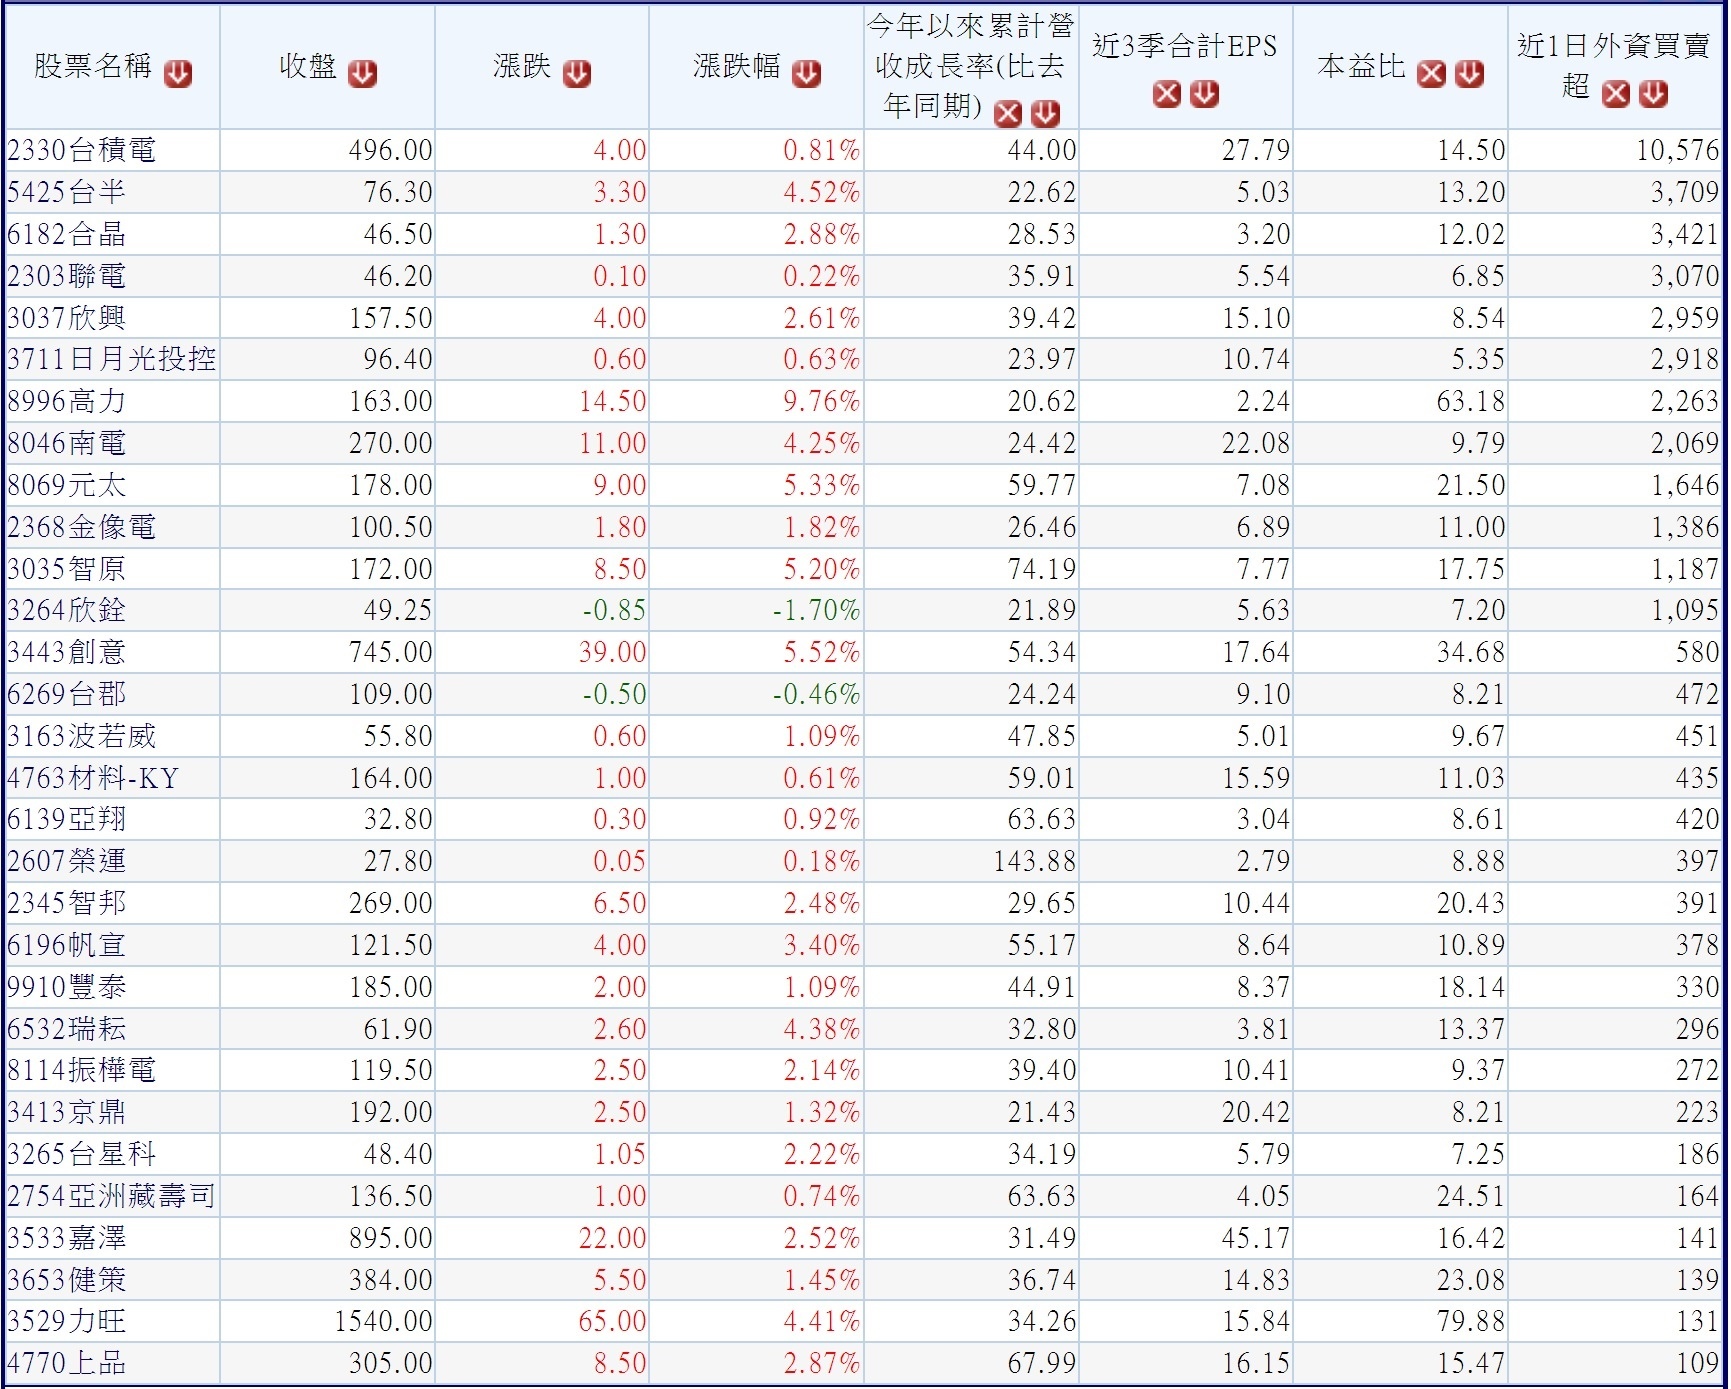Open stock 6269台郡
The image size is (1731, 1389).
pos(67,694)
